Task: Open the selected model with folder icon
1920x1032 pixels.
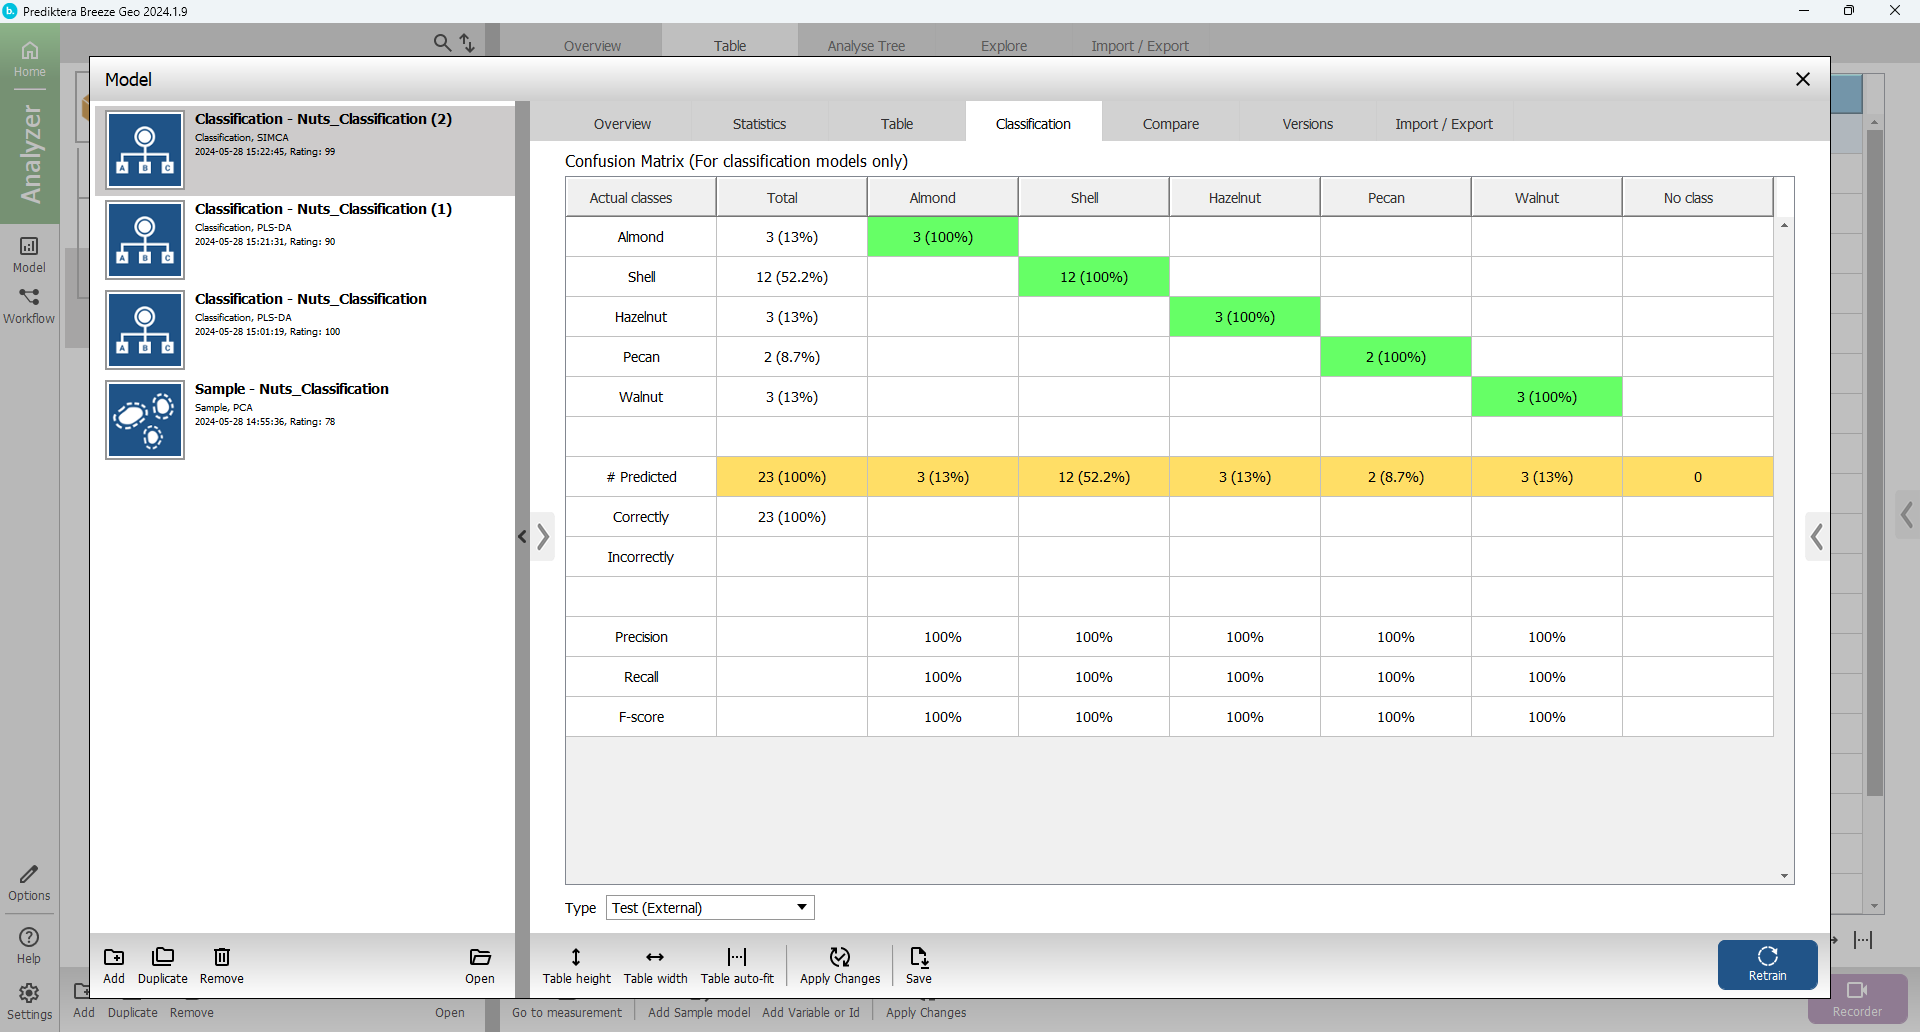Action: (x=479, y=964)
